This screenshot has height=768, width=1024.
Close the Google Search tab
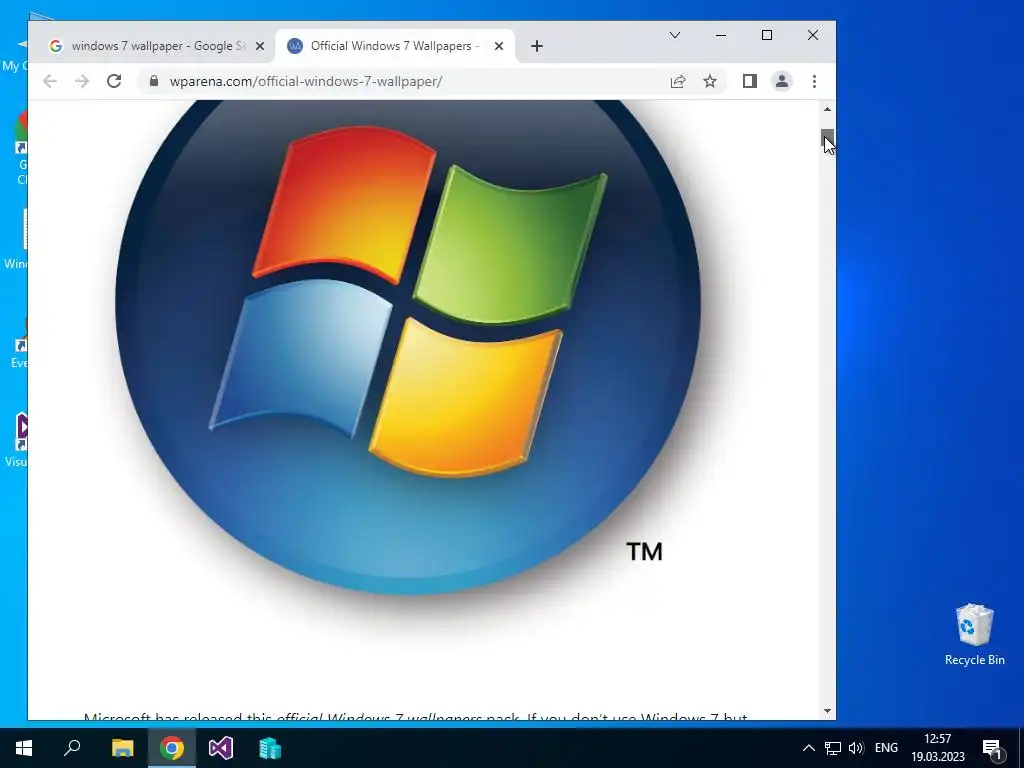260,46
